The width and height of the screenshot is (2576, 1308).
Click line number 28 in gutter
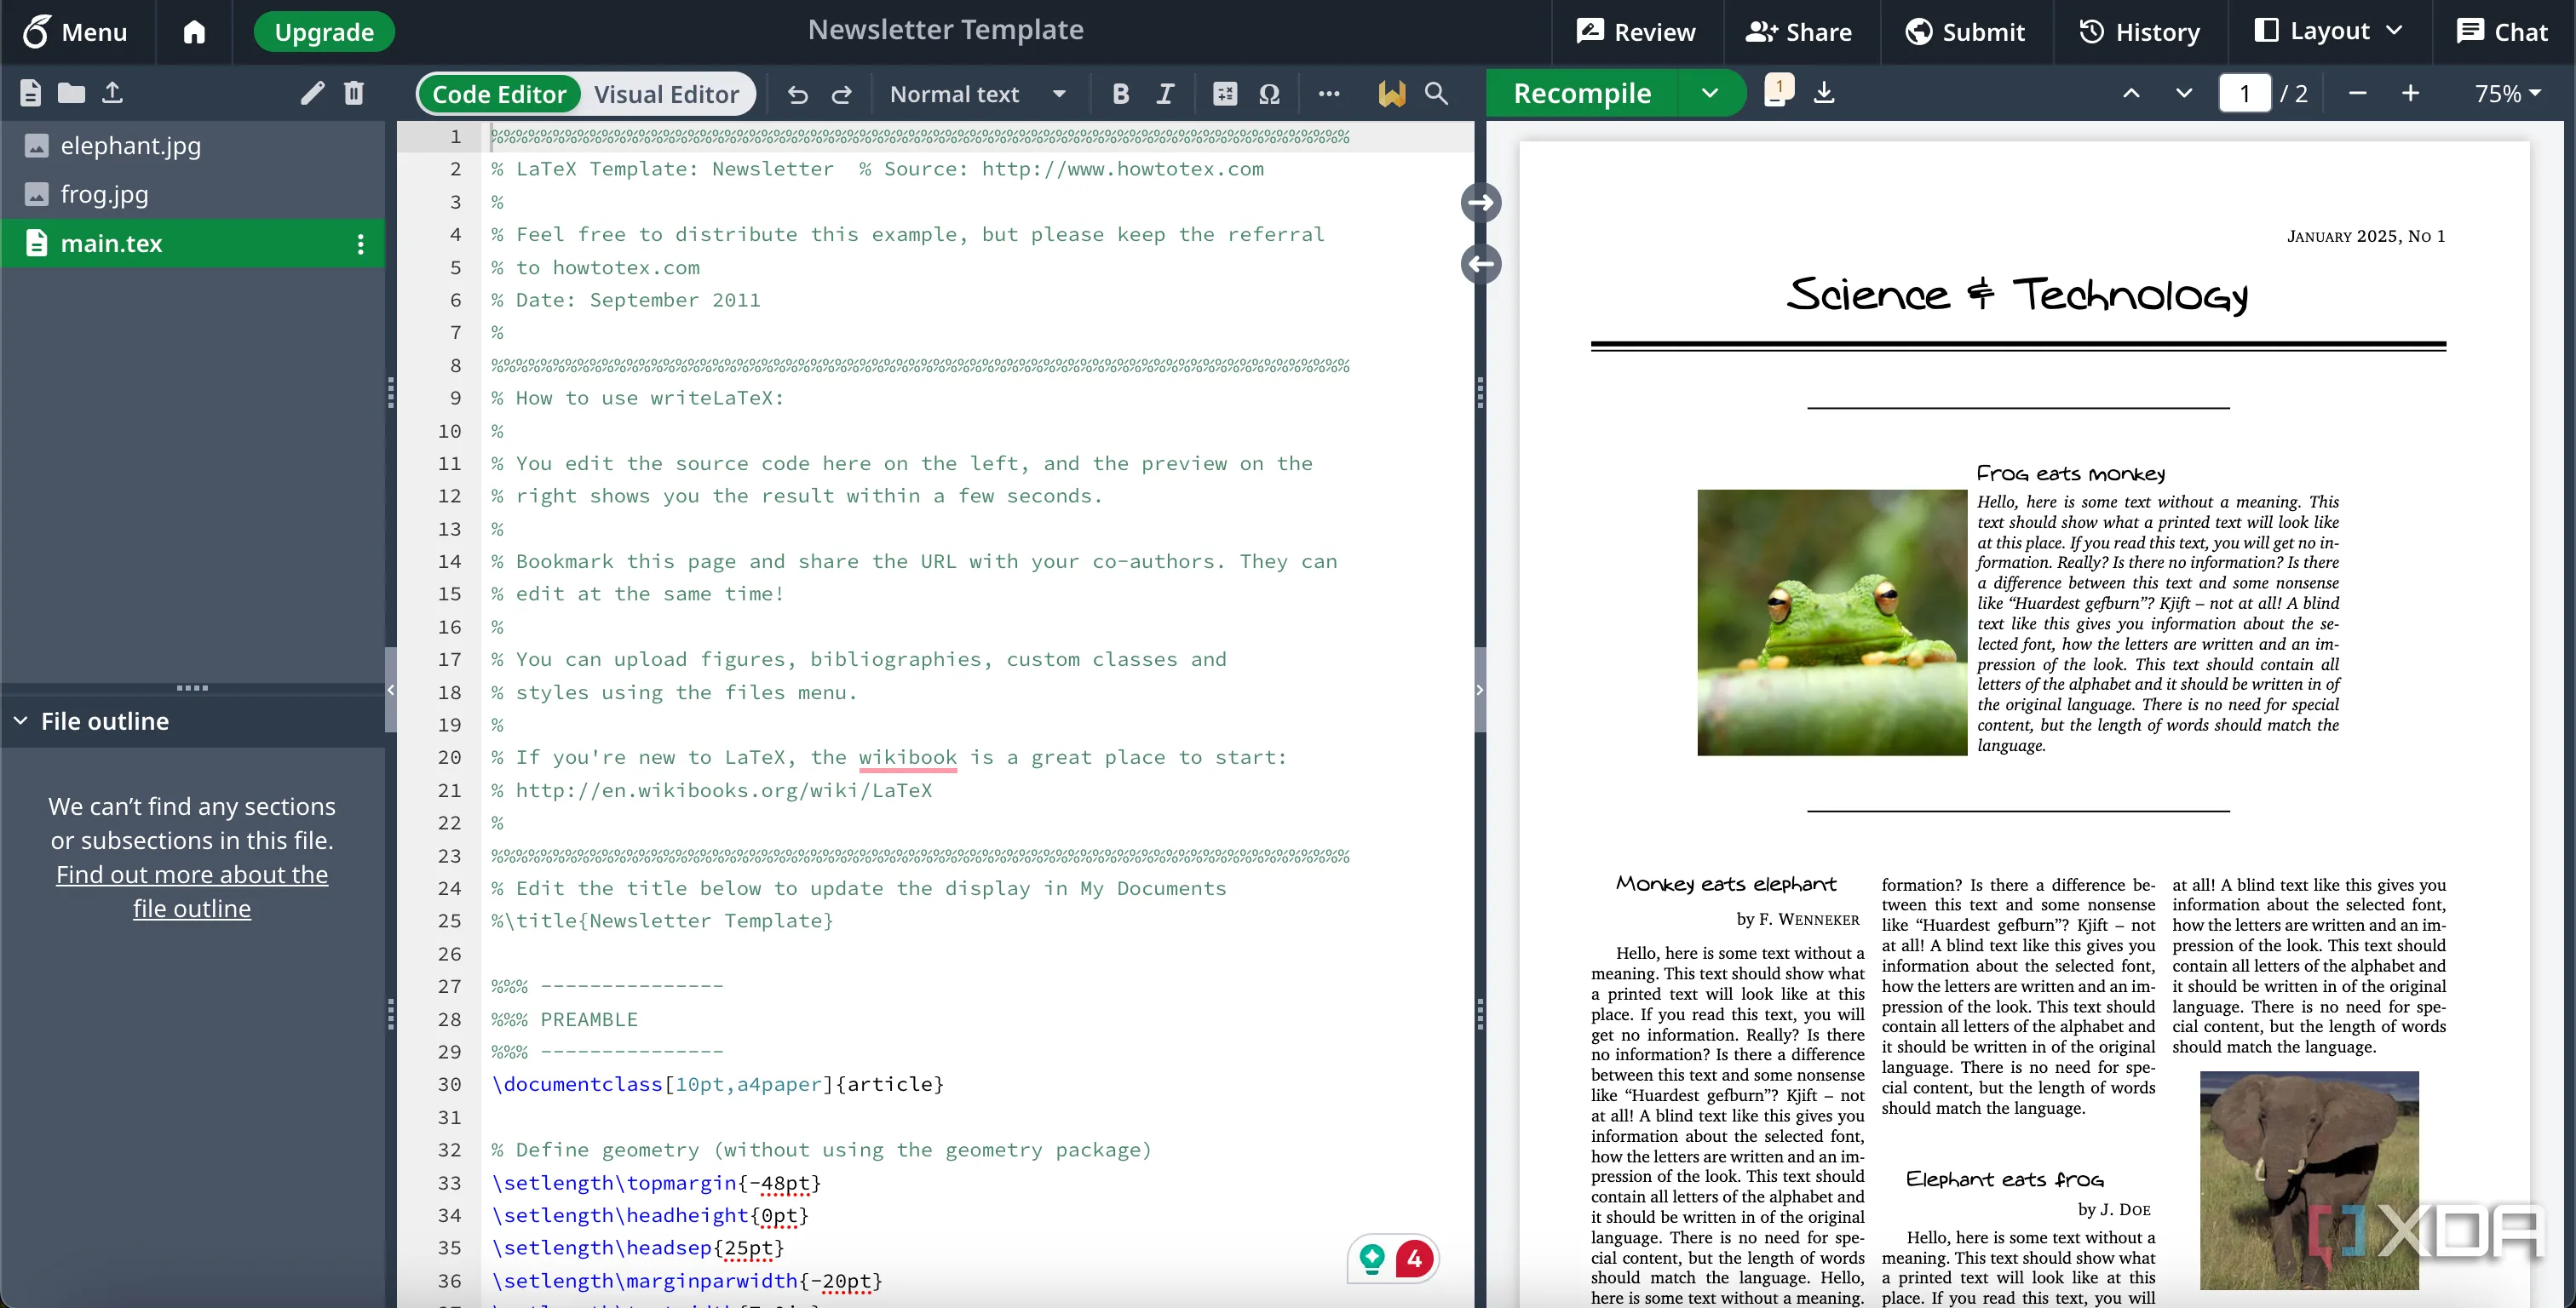(x=449, y=1019)
